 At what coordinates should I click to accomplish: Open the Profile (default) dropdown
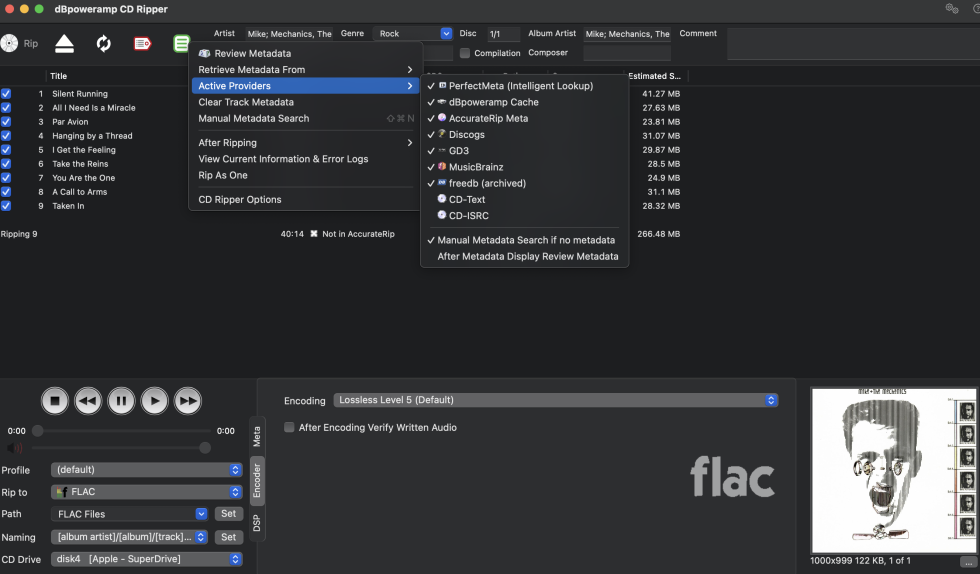pos(146,470)
